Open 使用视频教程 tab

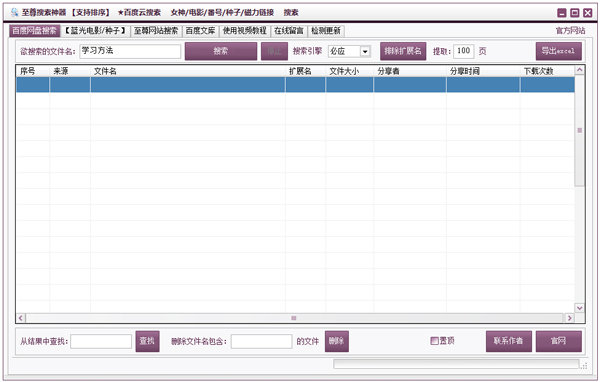pos(245,31)
